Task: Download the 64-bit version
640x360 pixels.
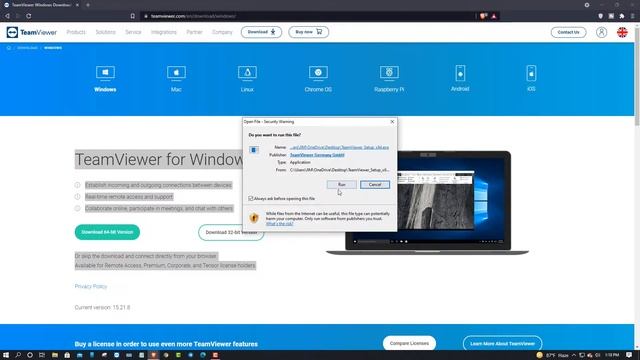Action: (x=107, y=232)
